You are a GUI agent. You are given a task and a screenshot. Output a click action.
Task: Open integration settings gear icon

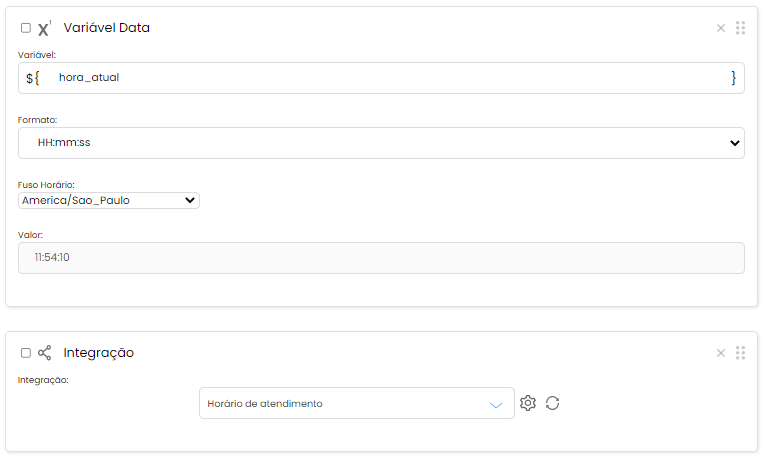pos(528,403)
